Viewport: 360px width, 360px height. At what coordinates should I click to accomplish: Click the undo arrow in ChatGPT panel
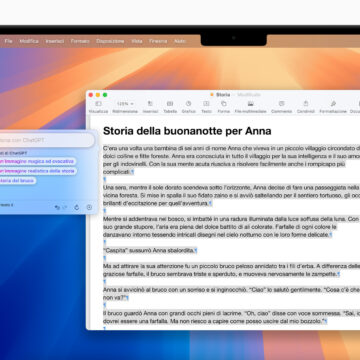(x=57, y=207)
